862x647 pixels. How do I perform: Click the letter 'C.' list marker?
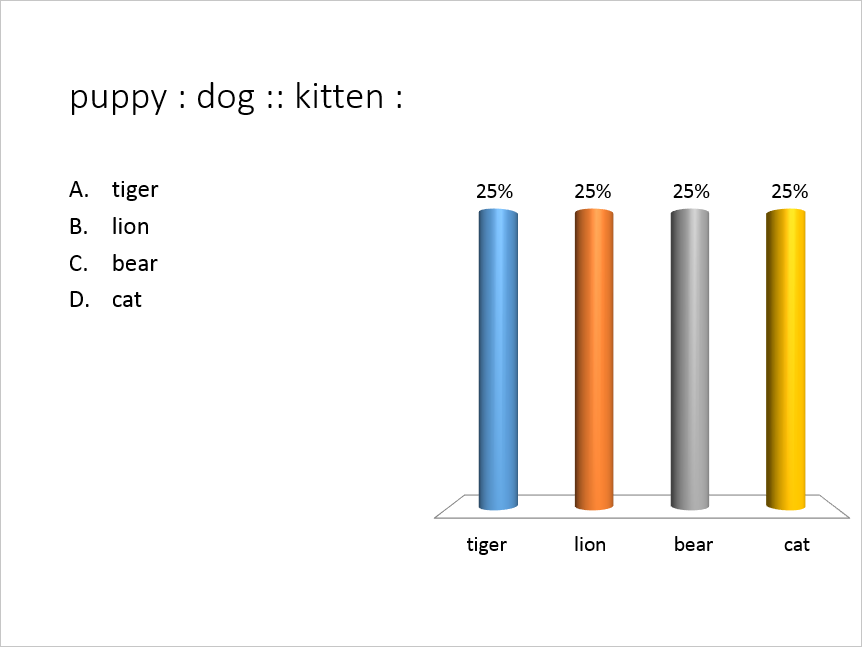(x=79, y=263)
